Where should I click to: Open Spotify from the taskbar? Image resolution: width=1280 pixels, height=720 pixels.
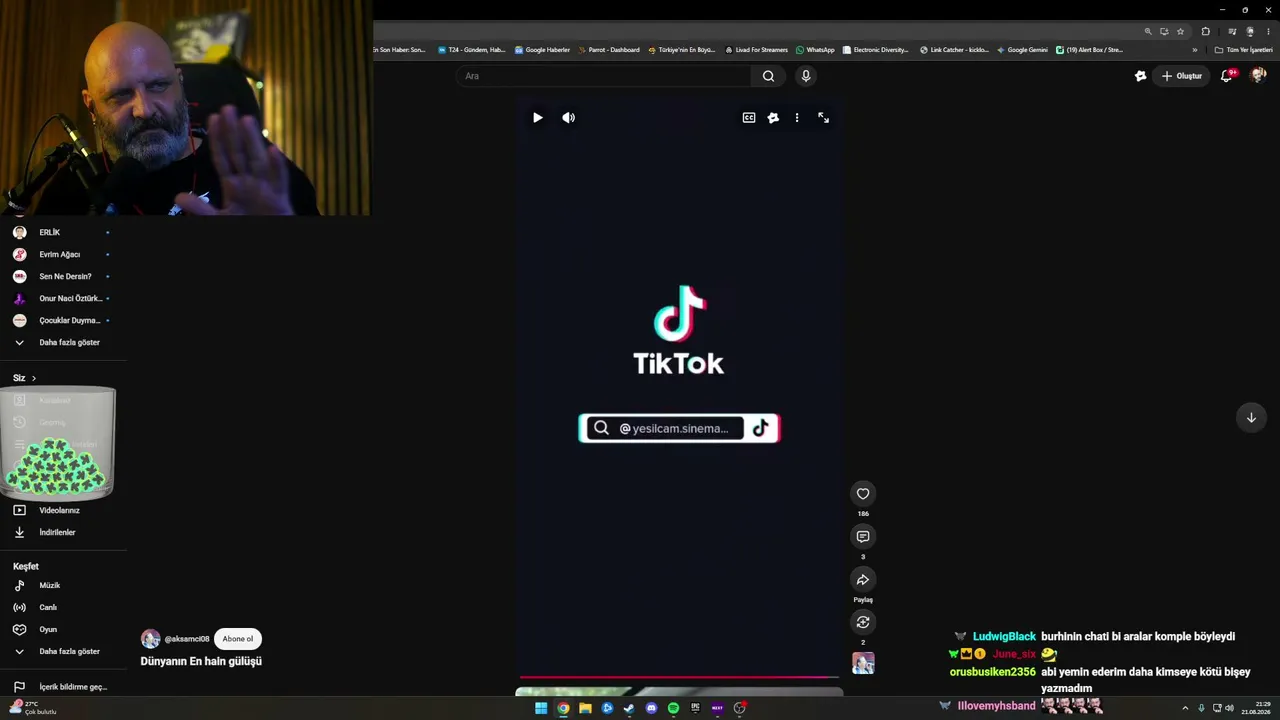tap(673, 708)
